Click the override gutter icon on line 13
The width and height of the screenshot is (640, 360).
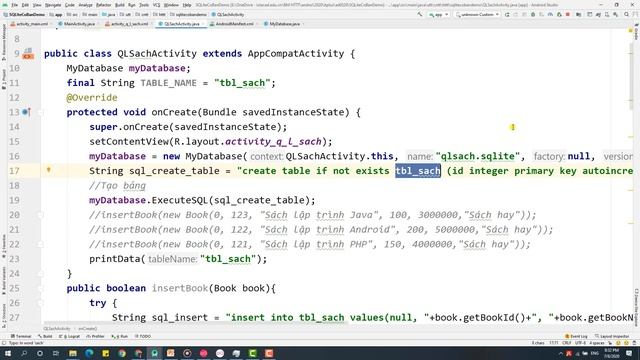point(26,112)
